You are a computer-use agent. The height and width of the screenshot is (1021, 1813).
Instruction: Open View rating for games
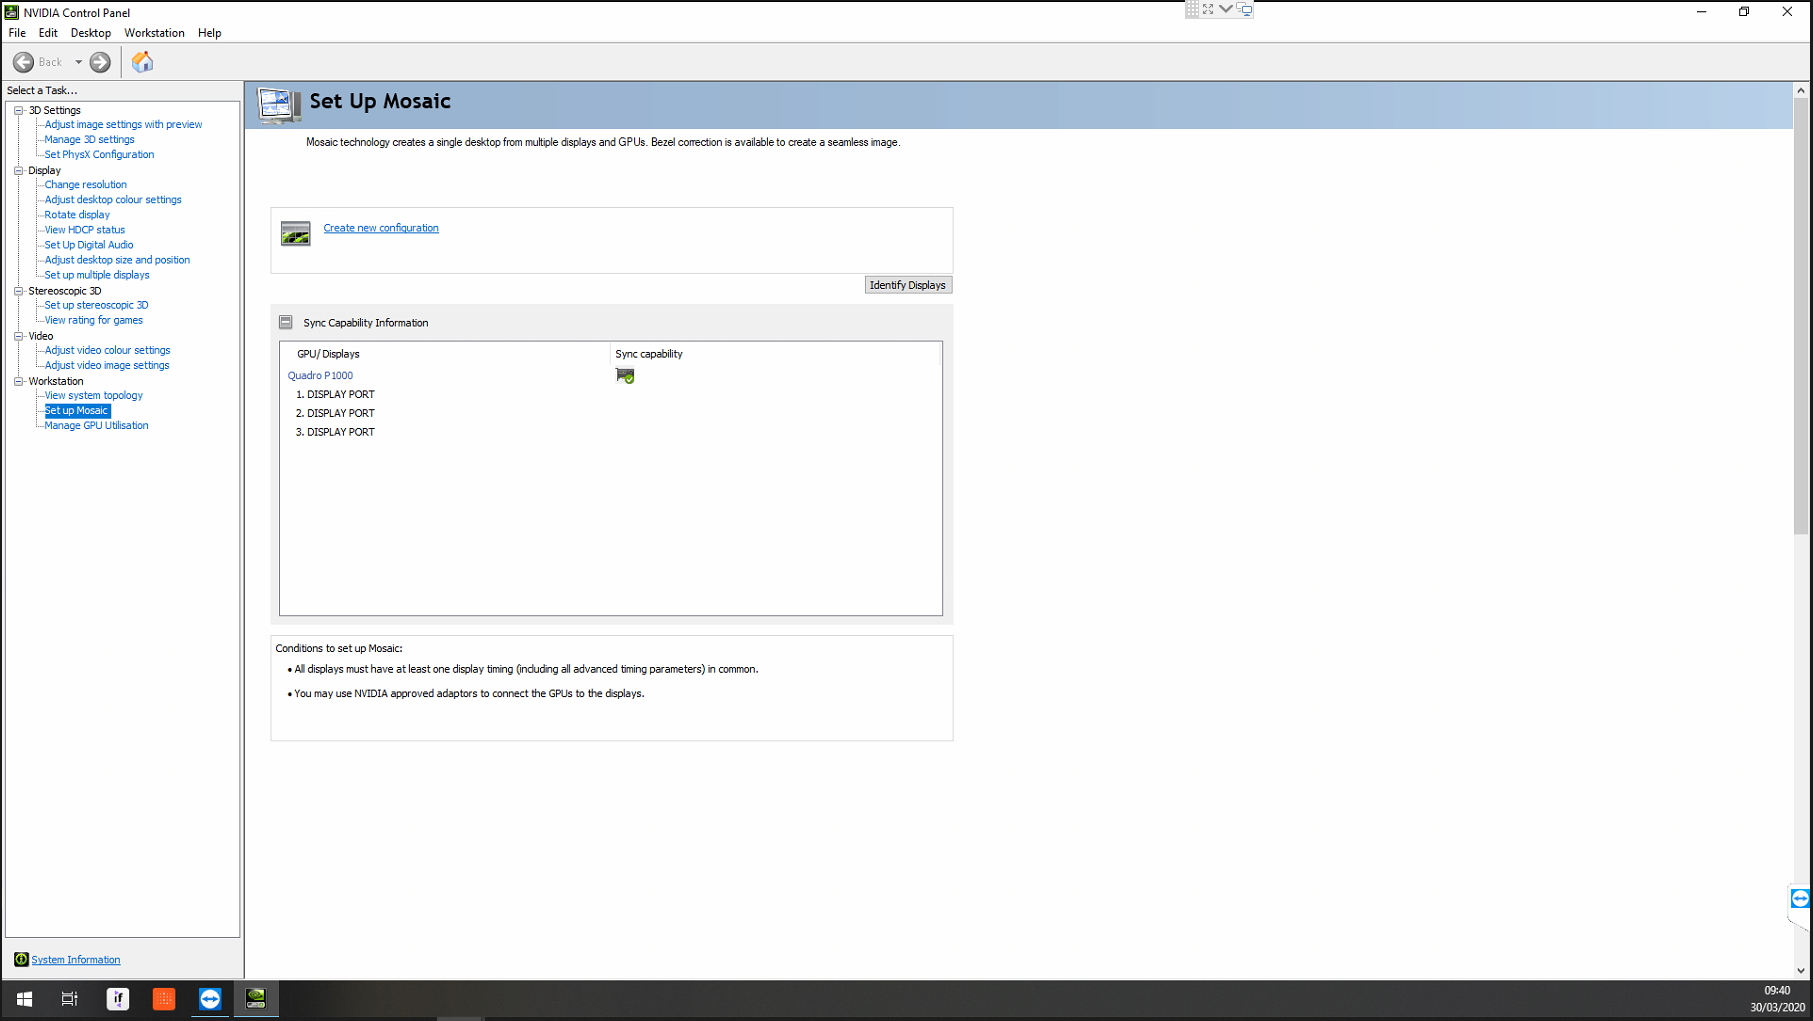click(93, 320)
